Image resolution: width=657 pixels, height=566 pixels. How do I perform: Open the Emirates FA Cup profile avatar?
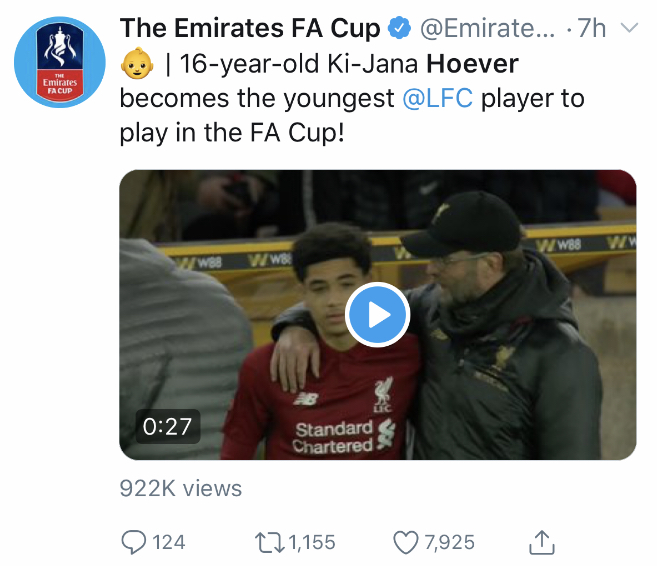point(59,62)
